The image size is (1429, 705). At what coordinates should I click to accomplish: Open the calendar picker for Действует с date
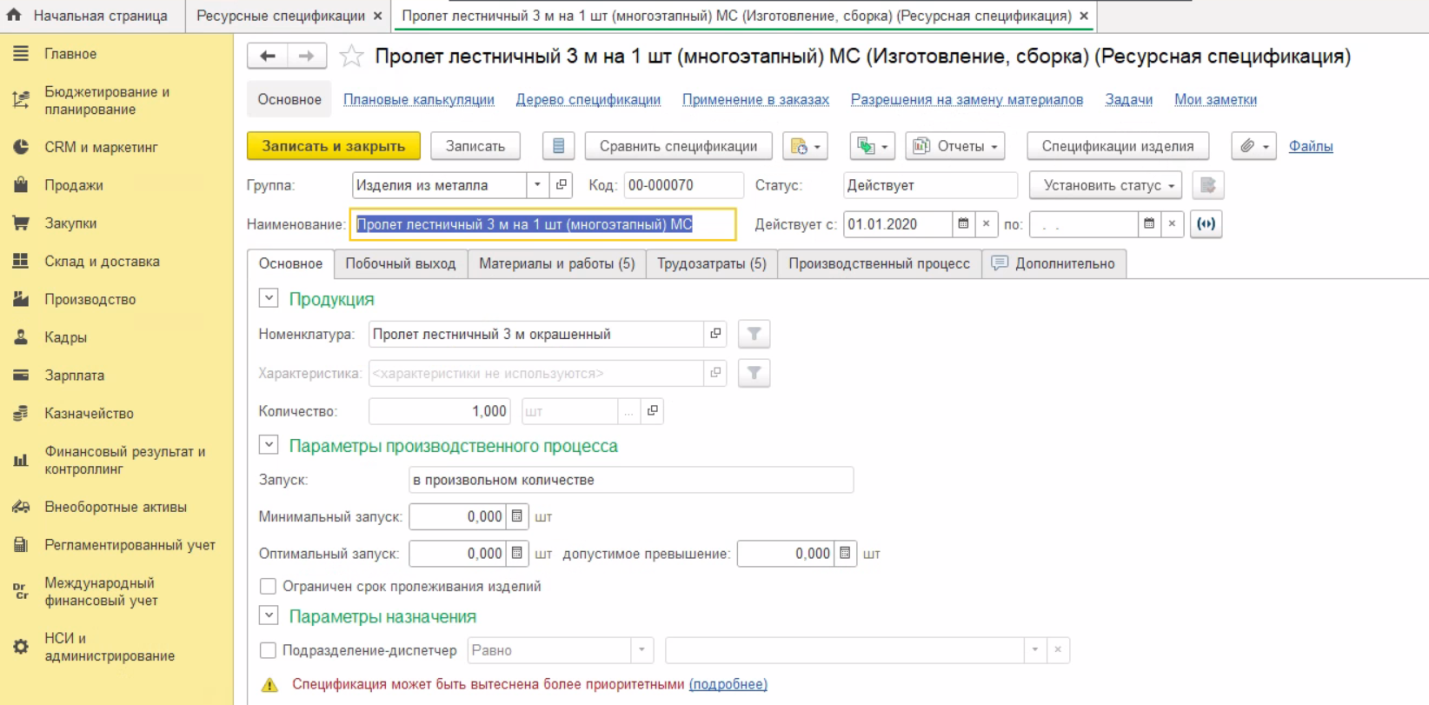click(963, 224)
